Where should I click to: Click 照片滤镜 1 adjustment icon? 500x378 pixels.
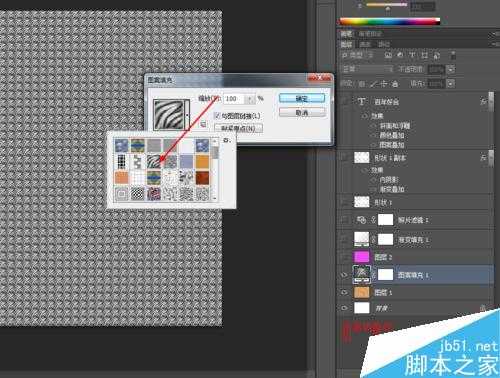point(362,220)
